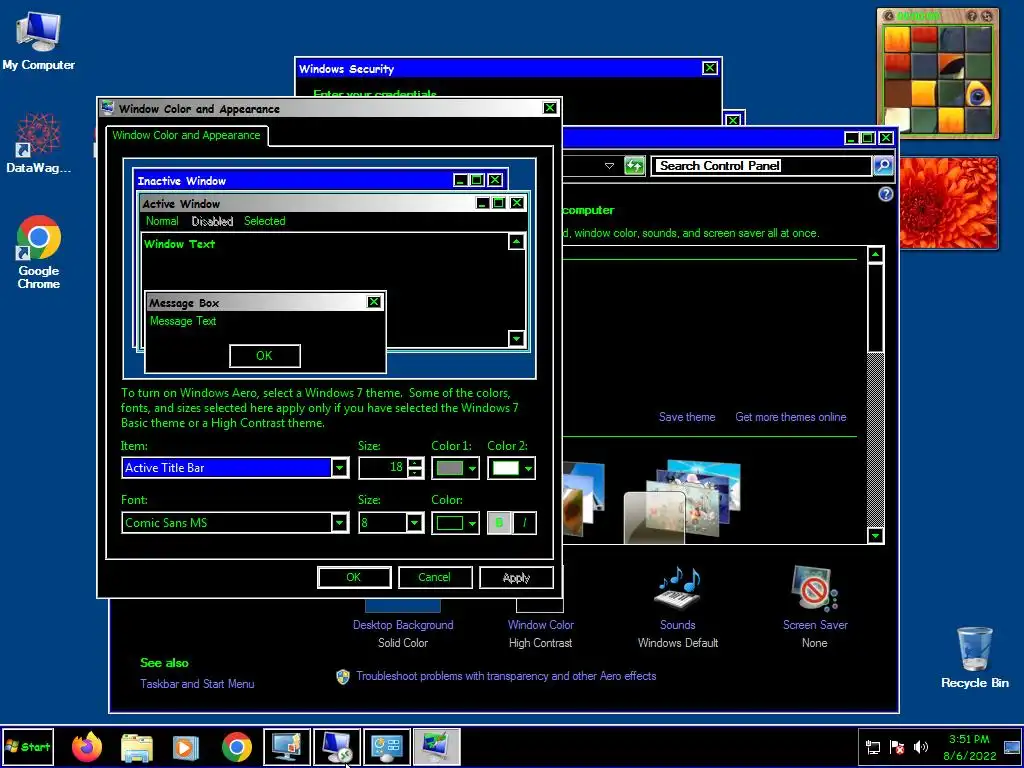This screenshot has height=768, width=1024.
Task: Click the volume speaker tray icon
Action: (x=921, y=746)
